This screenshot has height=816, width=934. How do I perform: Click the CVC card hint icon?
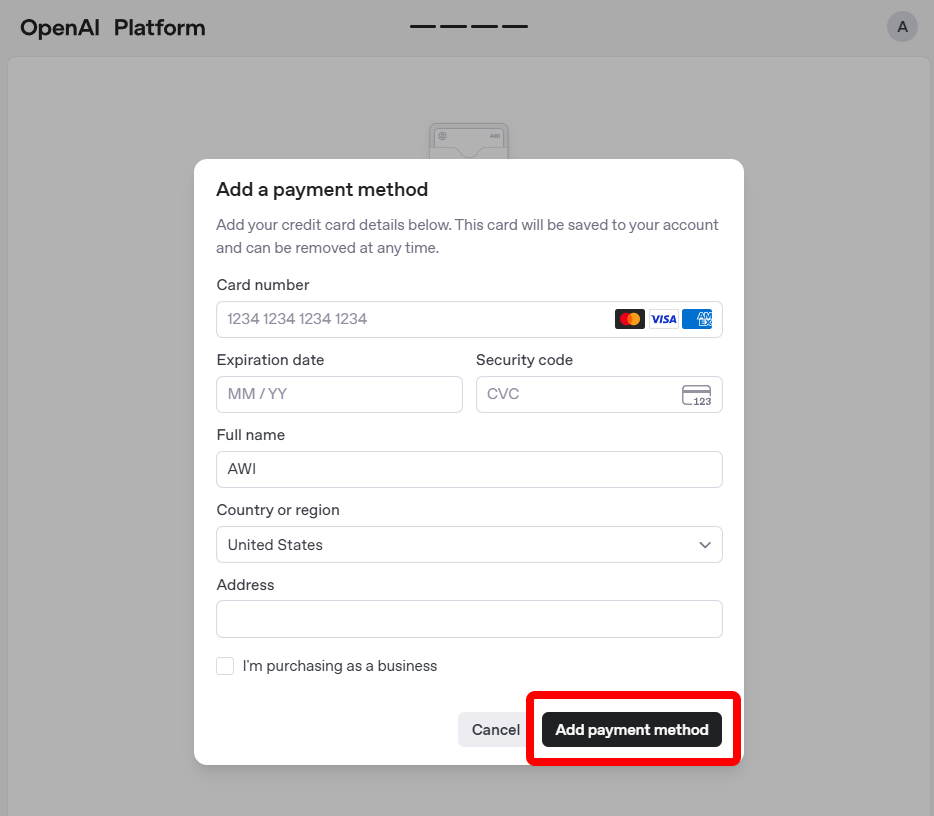696,395
